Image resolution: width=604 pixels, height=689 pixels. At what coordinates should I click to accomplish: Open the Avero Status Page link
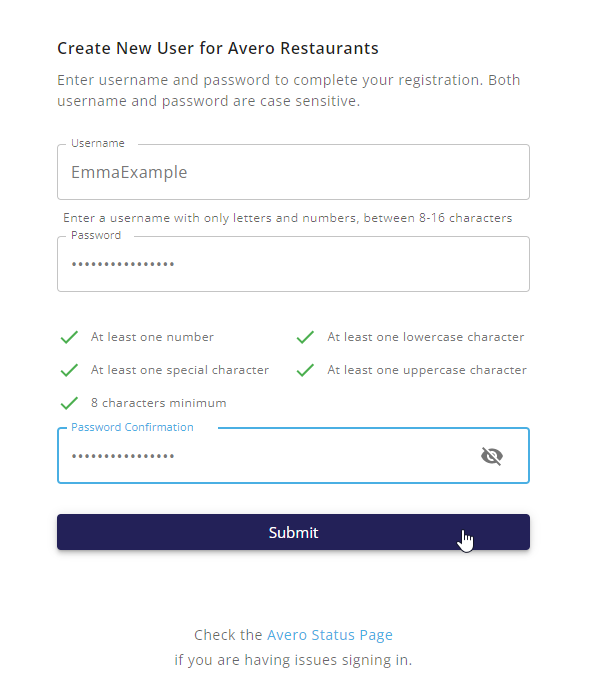(329, 635)
